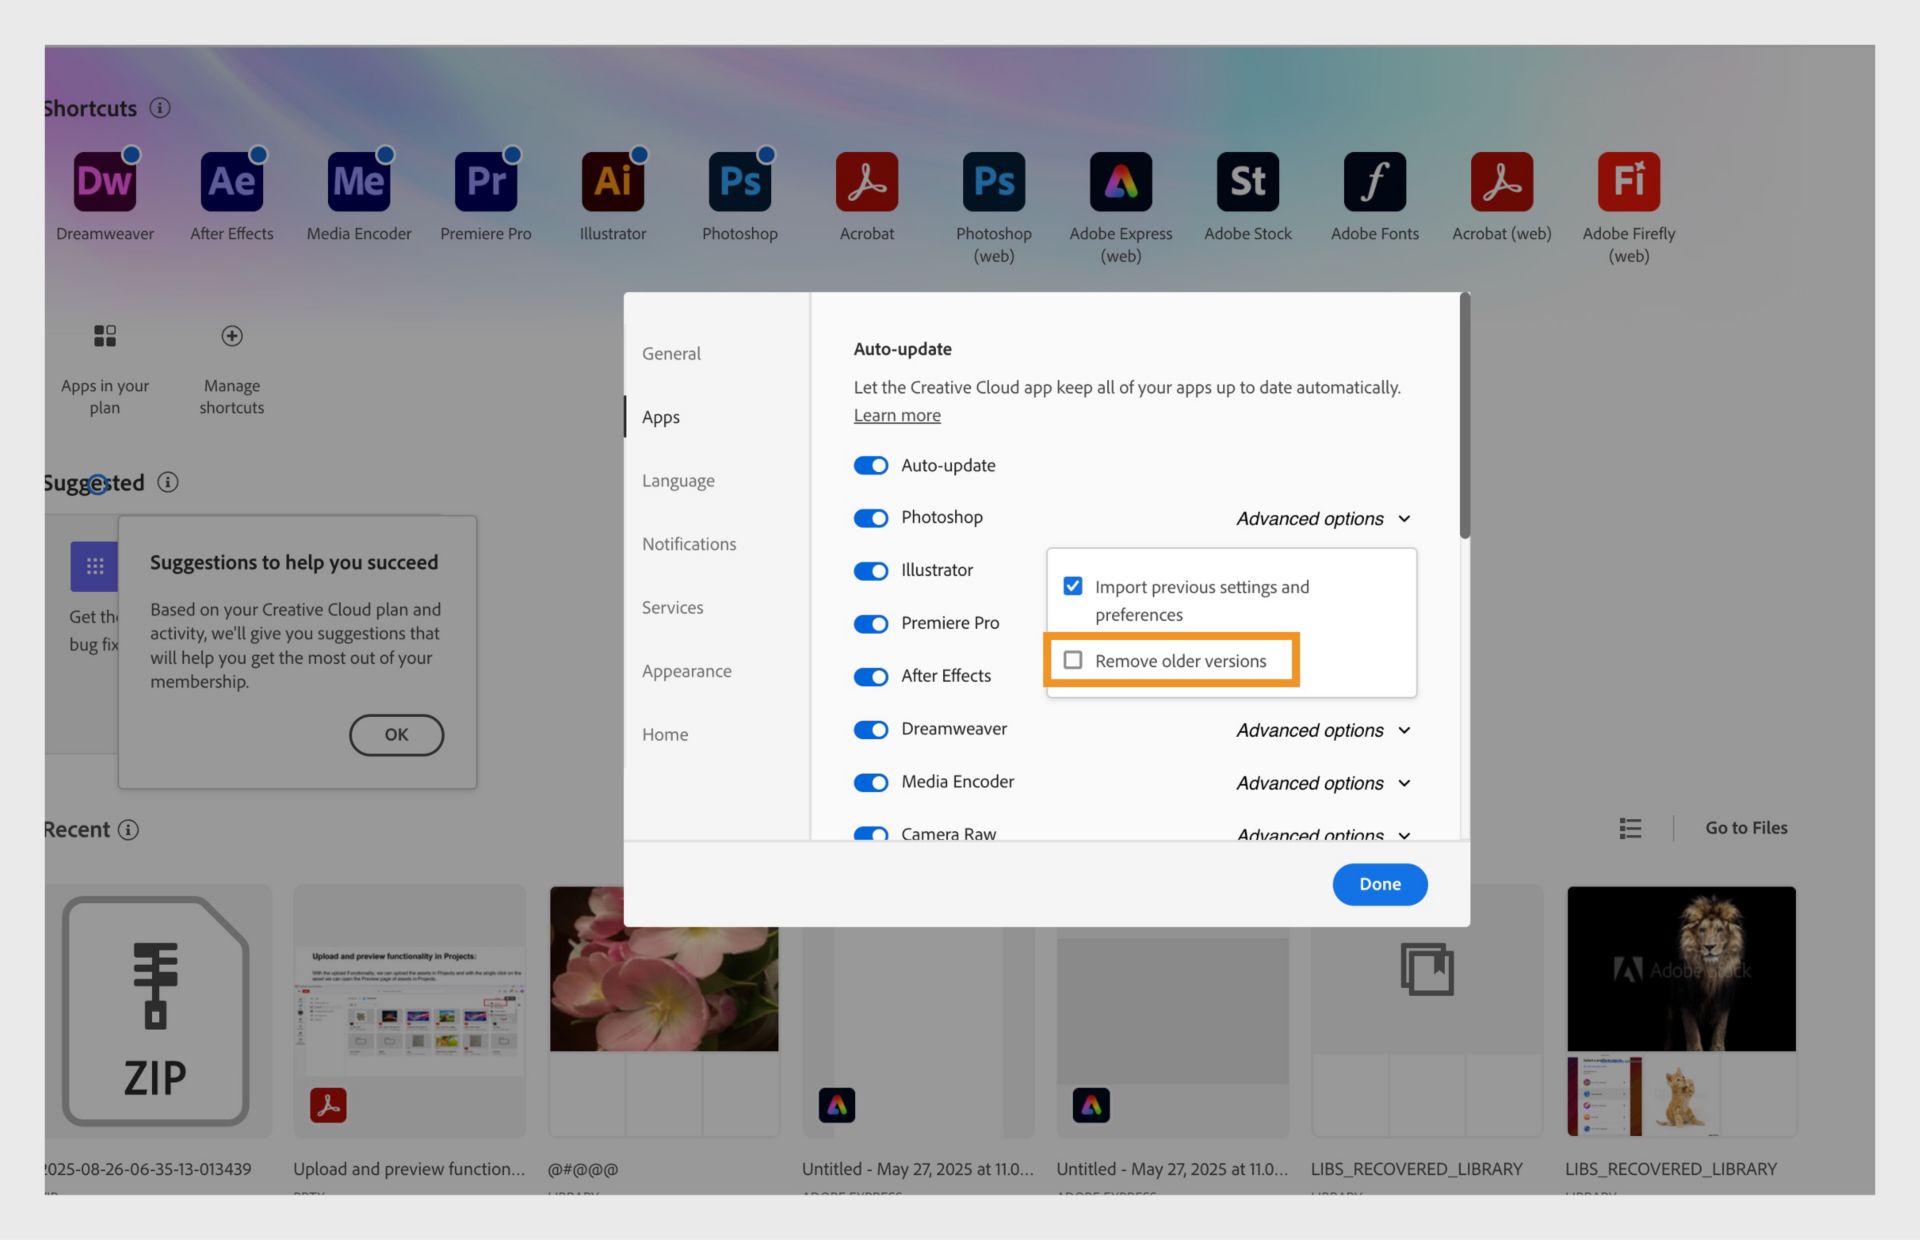Open the Appearance preferences section
The image size is (1920, 1240).
coord(686,671)
